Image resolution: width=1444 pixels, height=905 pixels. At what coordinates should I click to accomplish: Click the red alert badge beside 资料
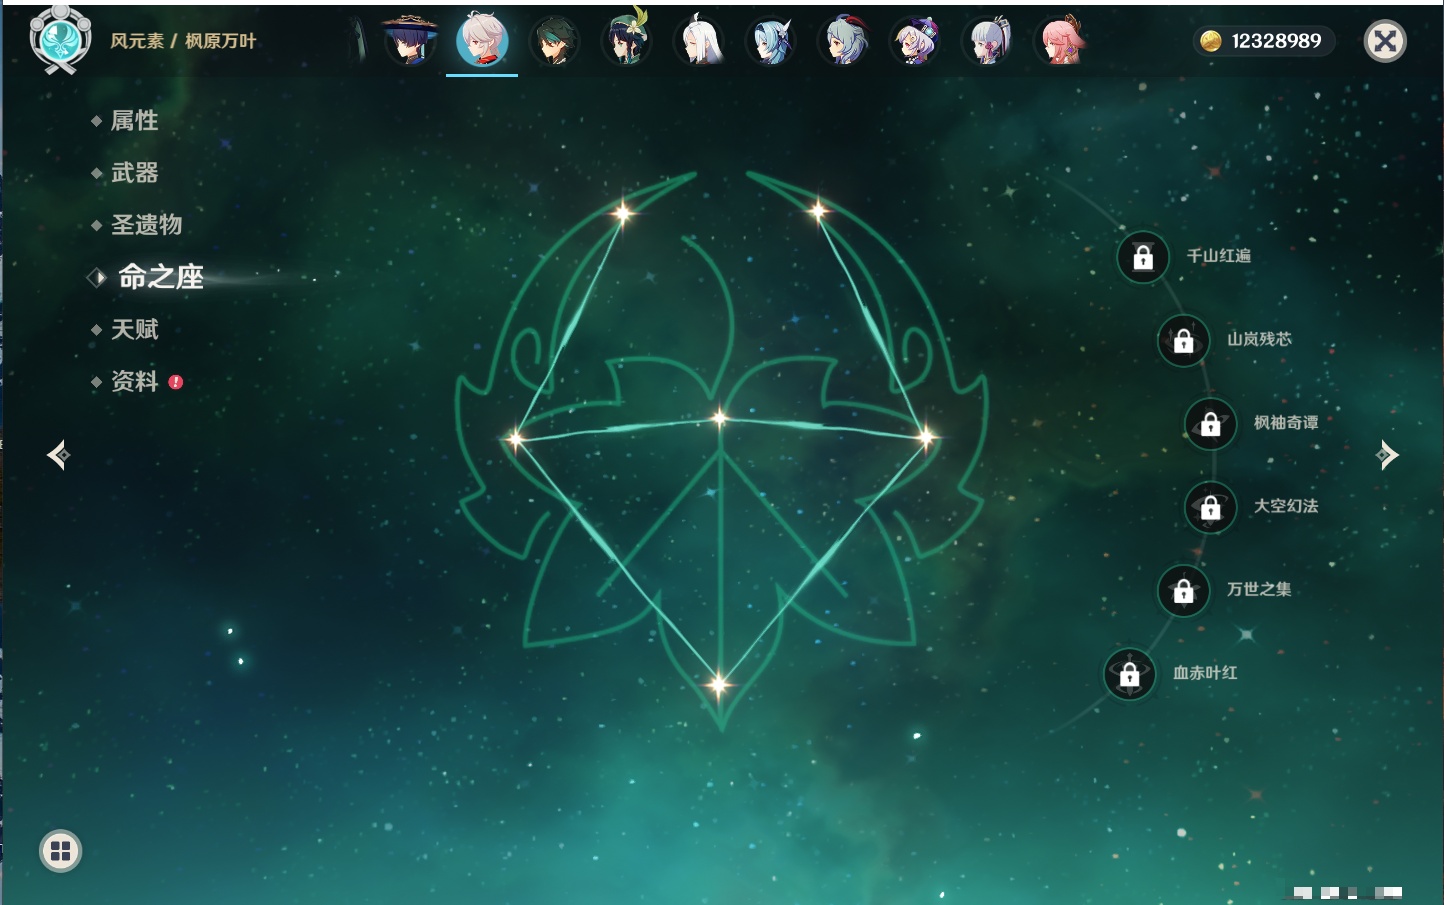pyautogui.click(x=176, y=382)
